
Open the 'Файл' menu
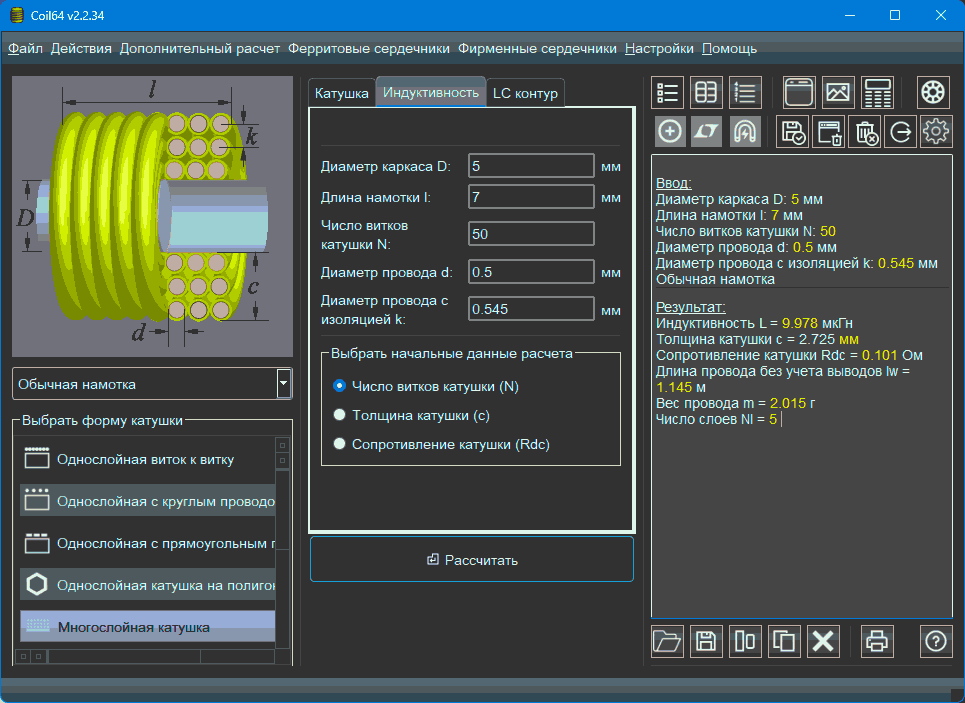click(x=25, y=49)
